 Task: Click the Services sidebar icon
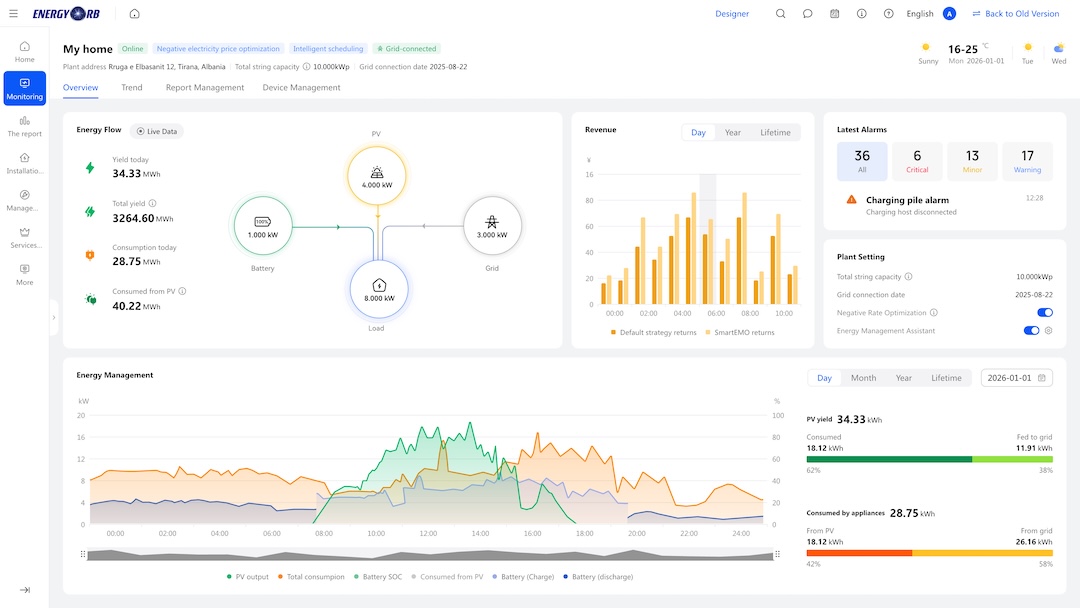(25, 238)
